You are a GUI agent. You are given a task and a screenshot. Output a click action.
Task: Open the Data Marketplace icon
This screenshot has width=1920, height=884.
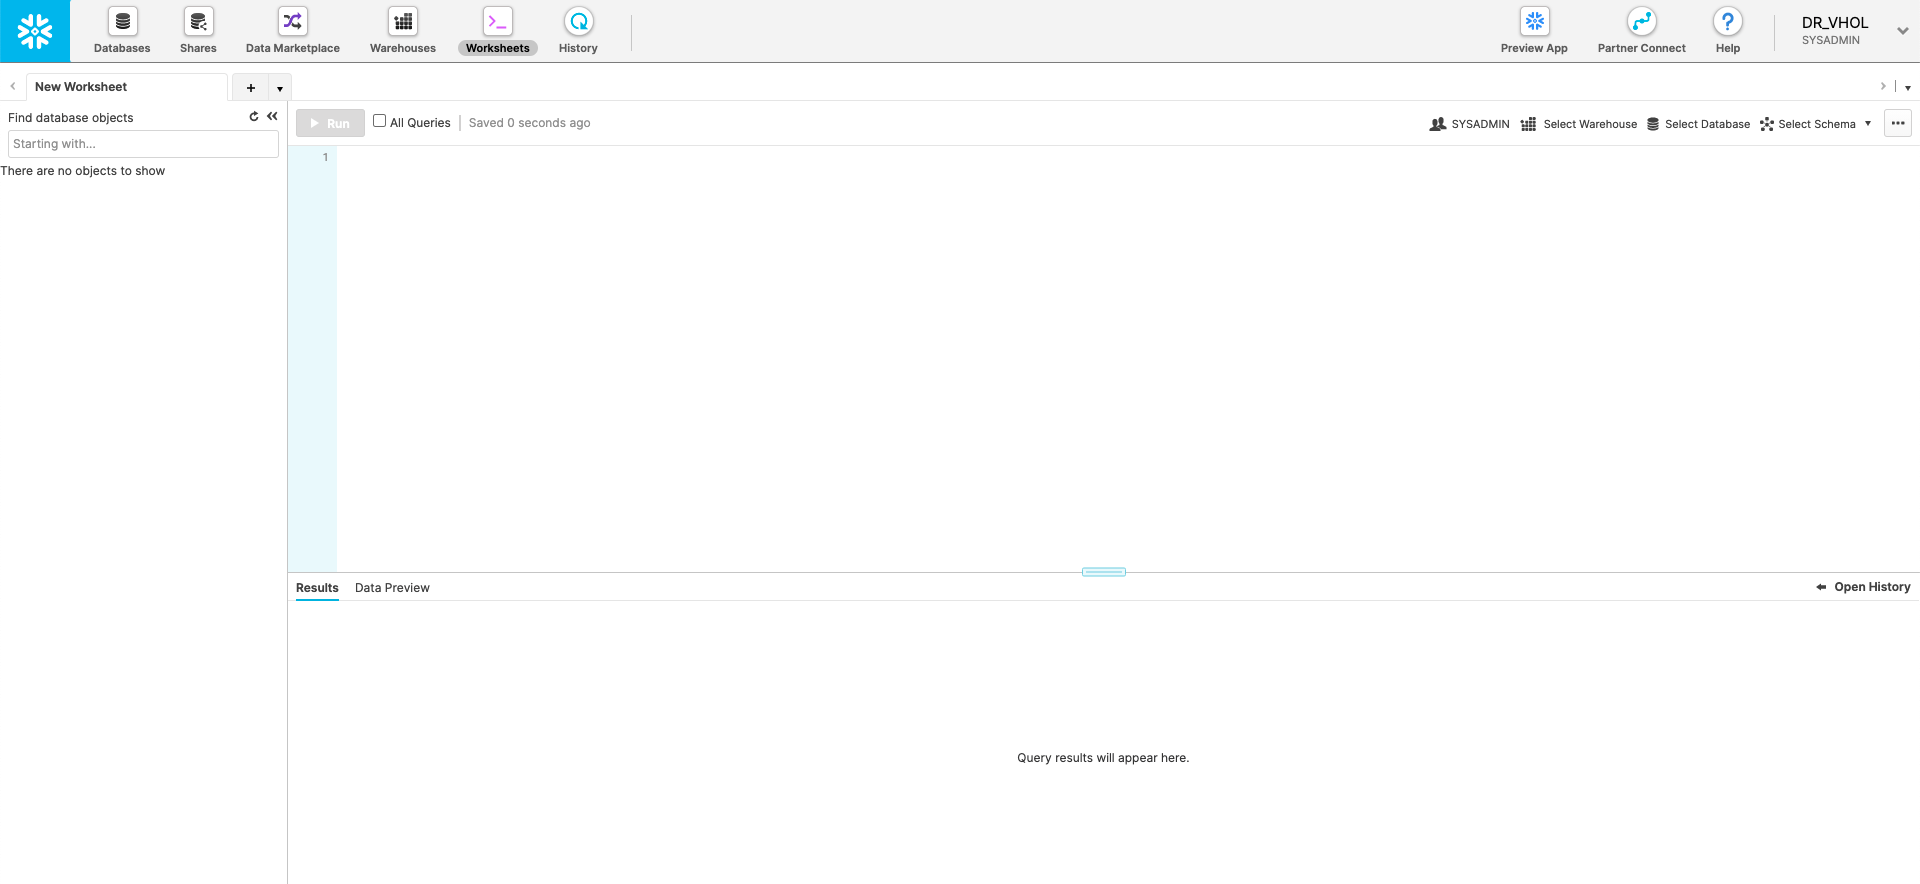coord(292,22)
